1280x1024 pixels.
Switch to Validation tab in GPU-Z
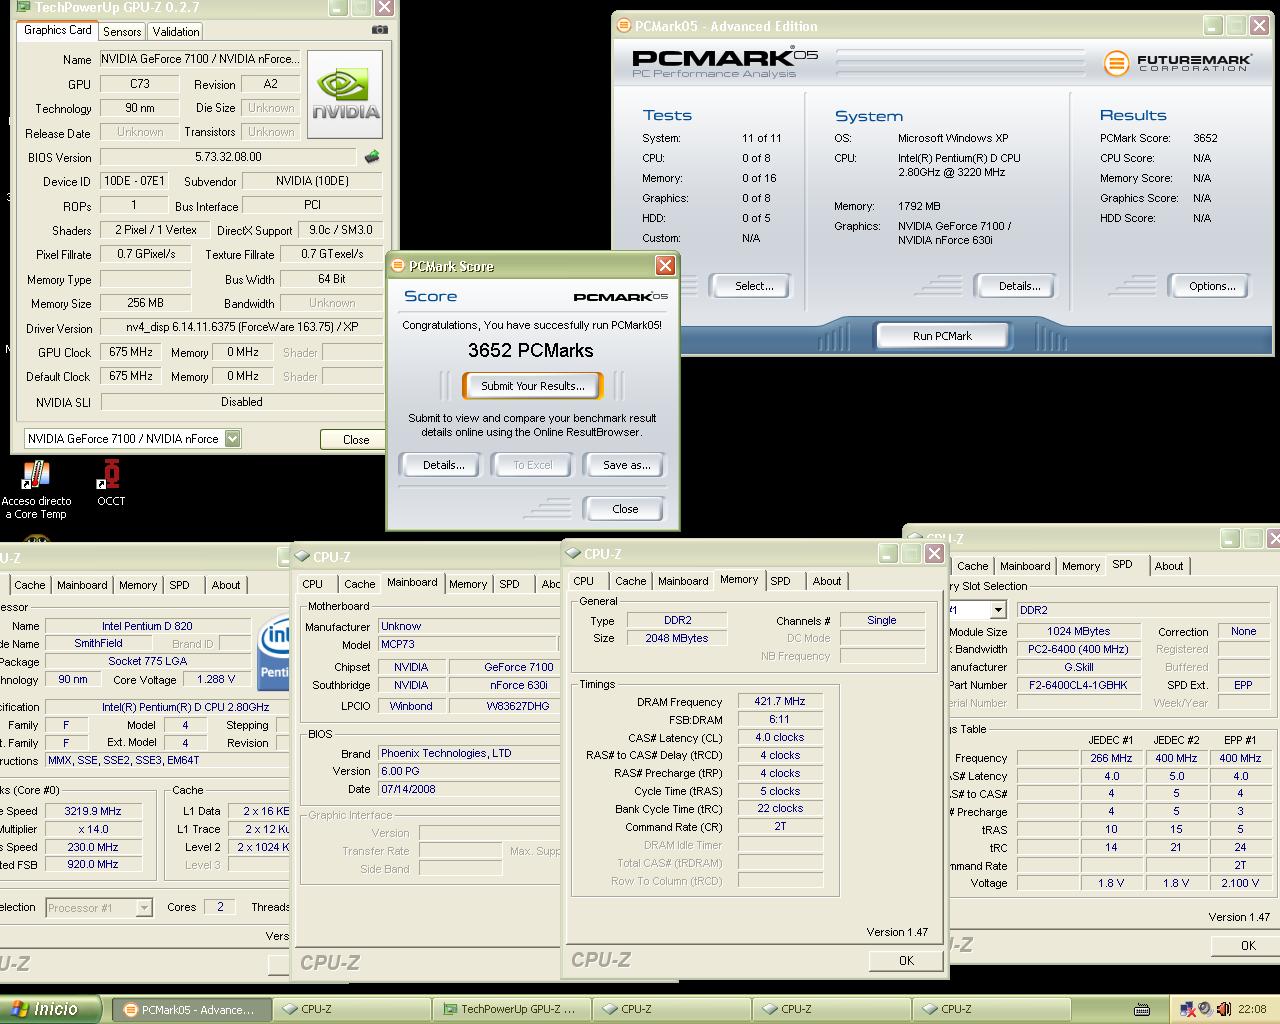tap(176, 32)
